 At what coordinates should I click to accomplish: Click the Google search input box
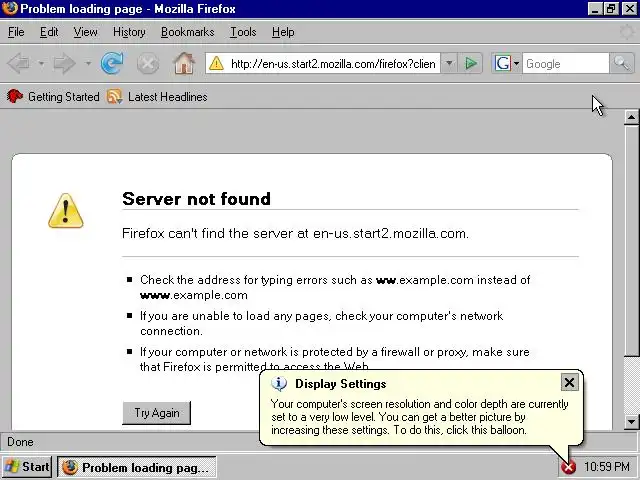(566, 64)
